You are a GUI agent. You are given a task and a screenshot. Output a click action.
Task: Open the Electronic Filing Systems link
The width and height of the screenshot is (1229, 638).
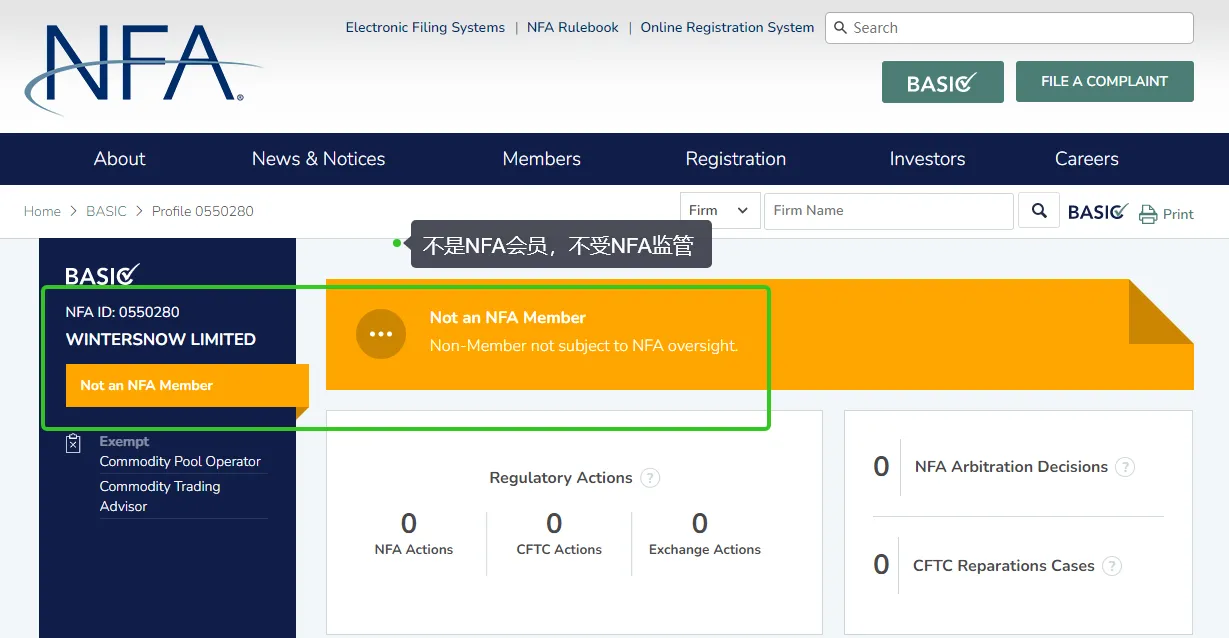(425, 28)
